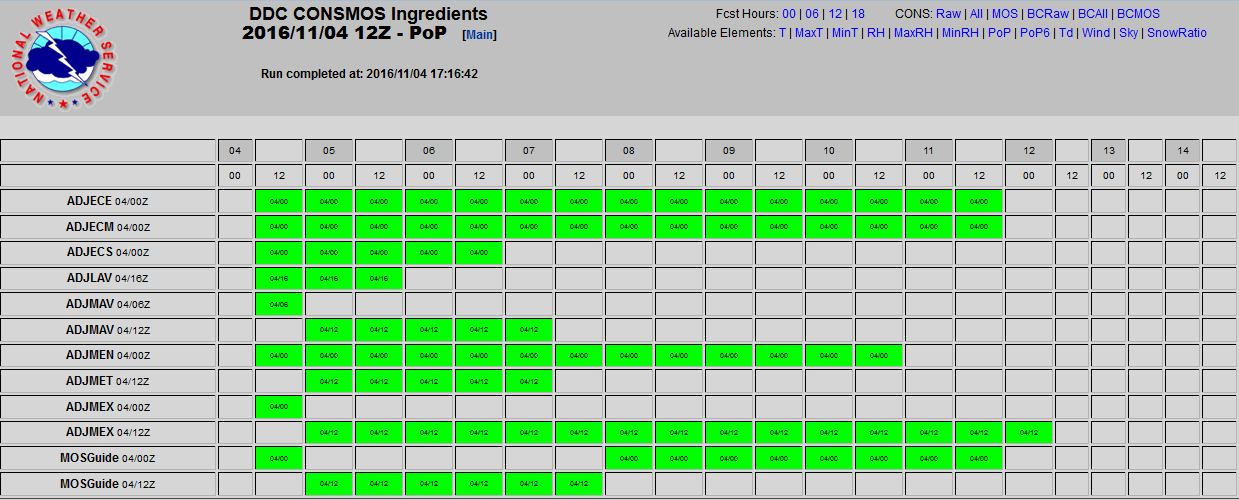View the PoP6 element

click(x=1035, y=33)
